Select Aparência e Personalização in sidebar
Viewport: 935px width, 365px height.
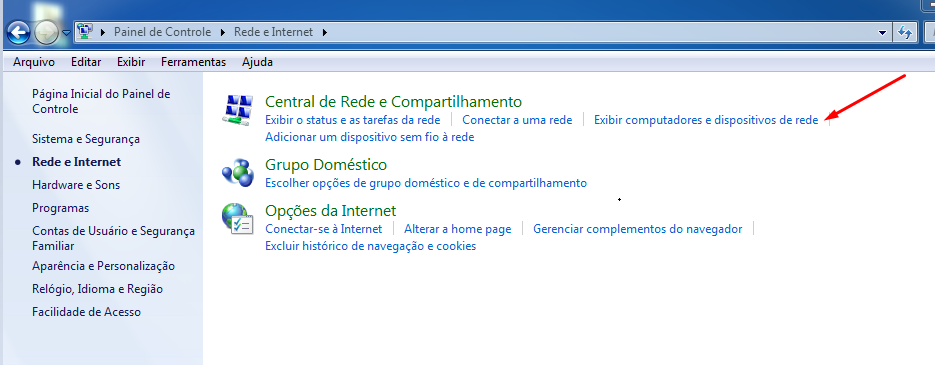[103, 266]
